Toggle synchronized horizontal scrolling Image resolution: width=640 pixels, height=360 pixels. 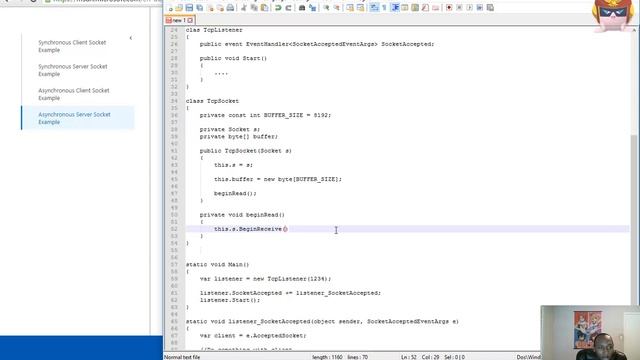360,8
